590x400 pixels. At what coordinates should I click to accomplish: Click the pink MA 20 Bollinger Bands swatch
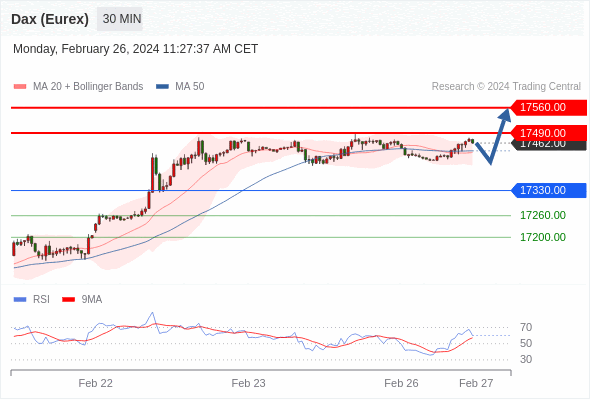point(20,87)
